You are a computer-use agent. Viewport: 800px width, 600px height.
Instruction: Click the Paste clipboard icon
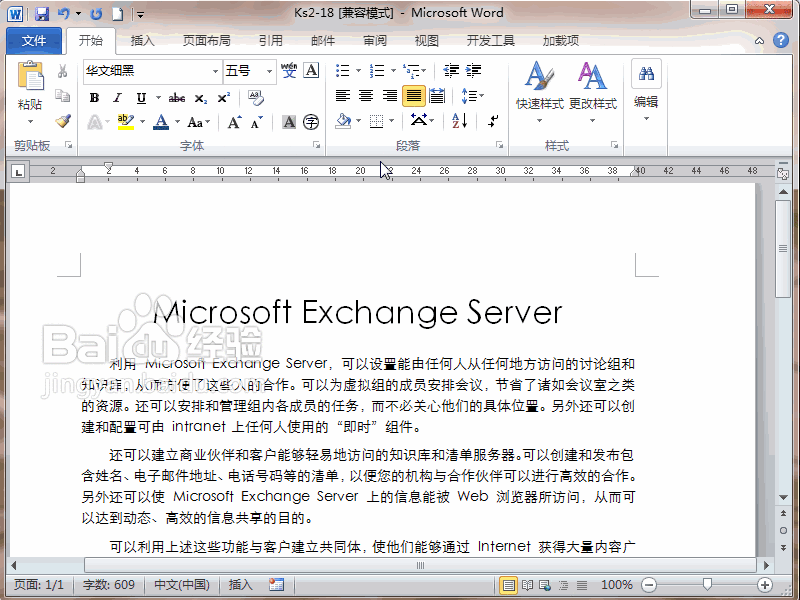pos(30,76)
